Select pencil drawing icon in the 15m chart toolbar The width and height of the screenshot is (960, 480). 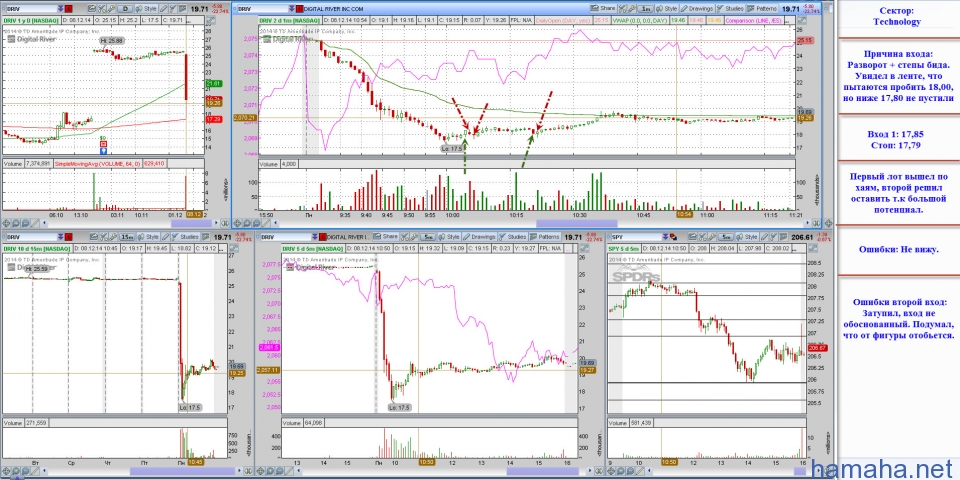pos(165,237)
